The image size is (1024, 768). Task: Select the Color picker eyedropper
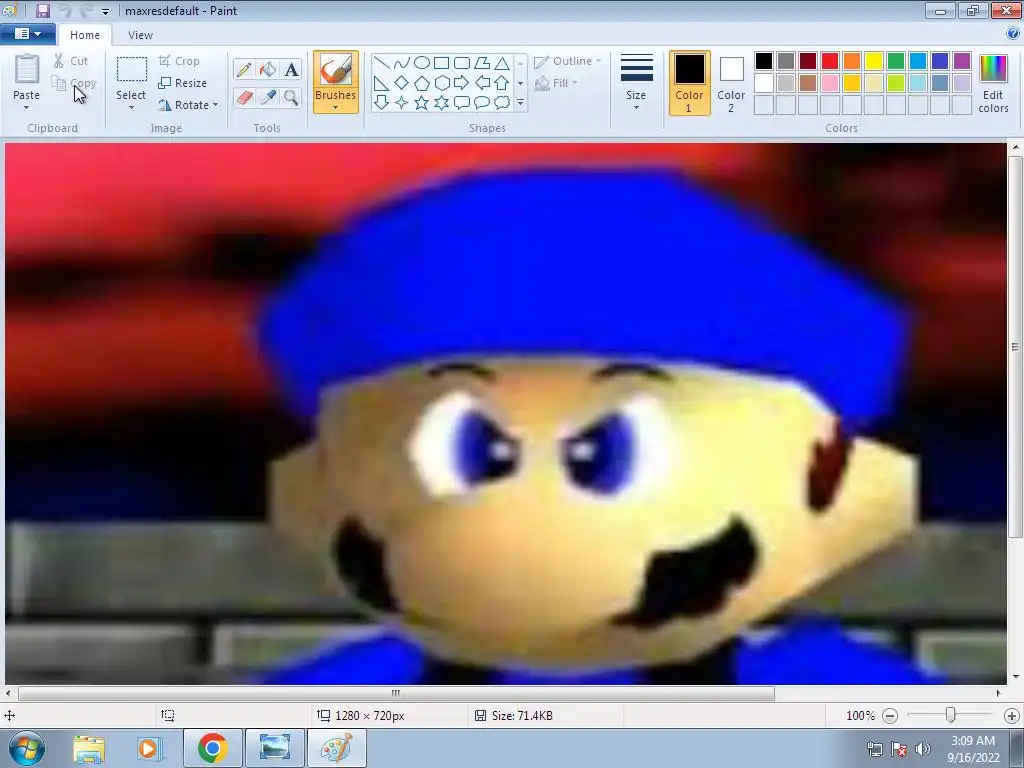[x=268, y=97]
